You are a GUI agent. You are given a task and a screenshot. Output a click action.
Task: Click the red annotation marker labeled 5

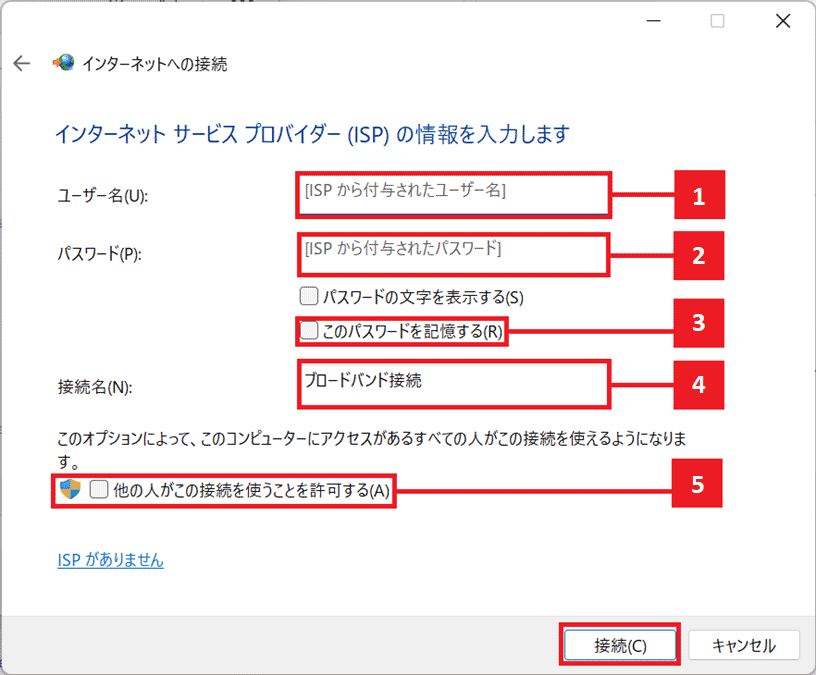pyautogui.click(x=697, y=482)
